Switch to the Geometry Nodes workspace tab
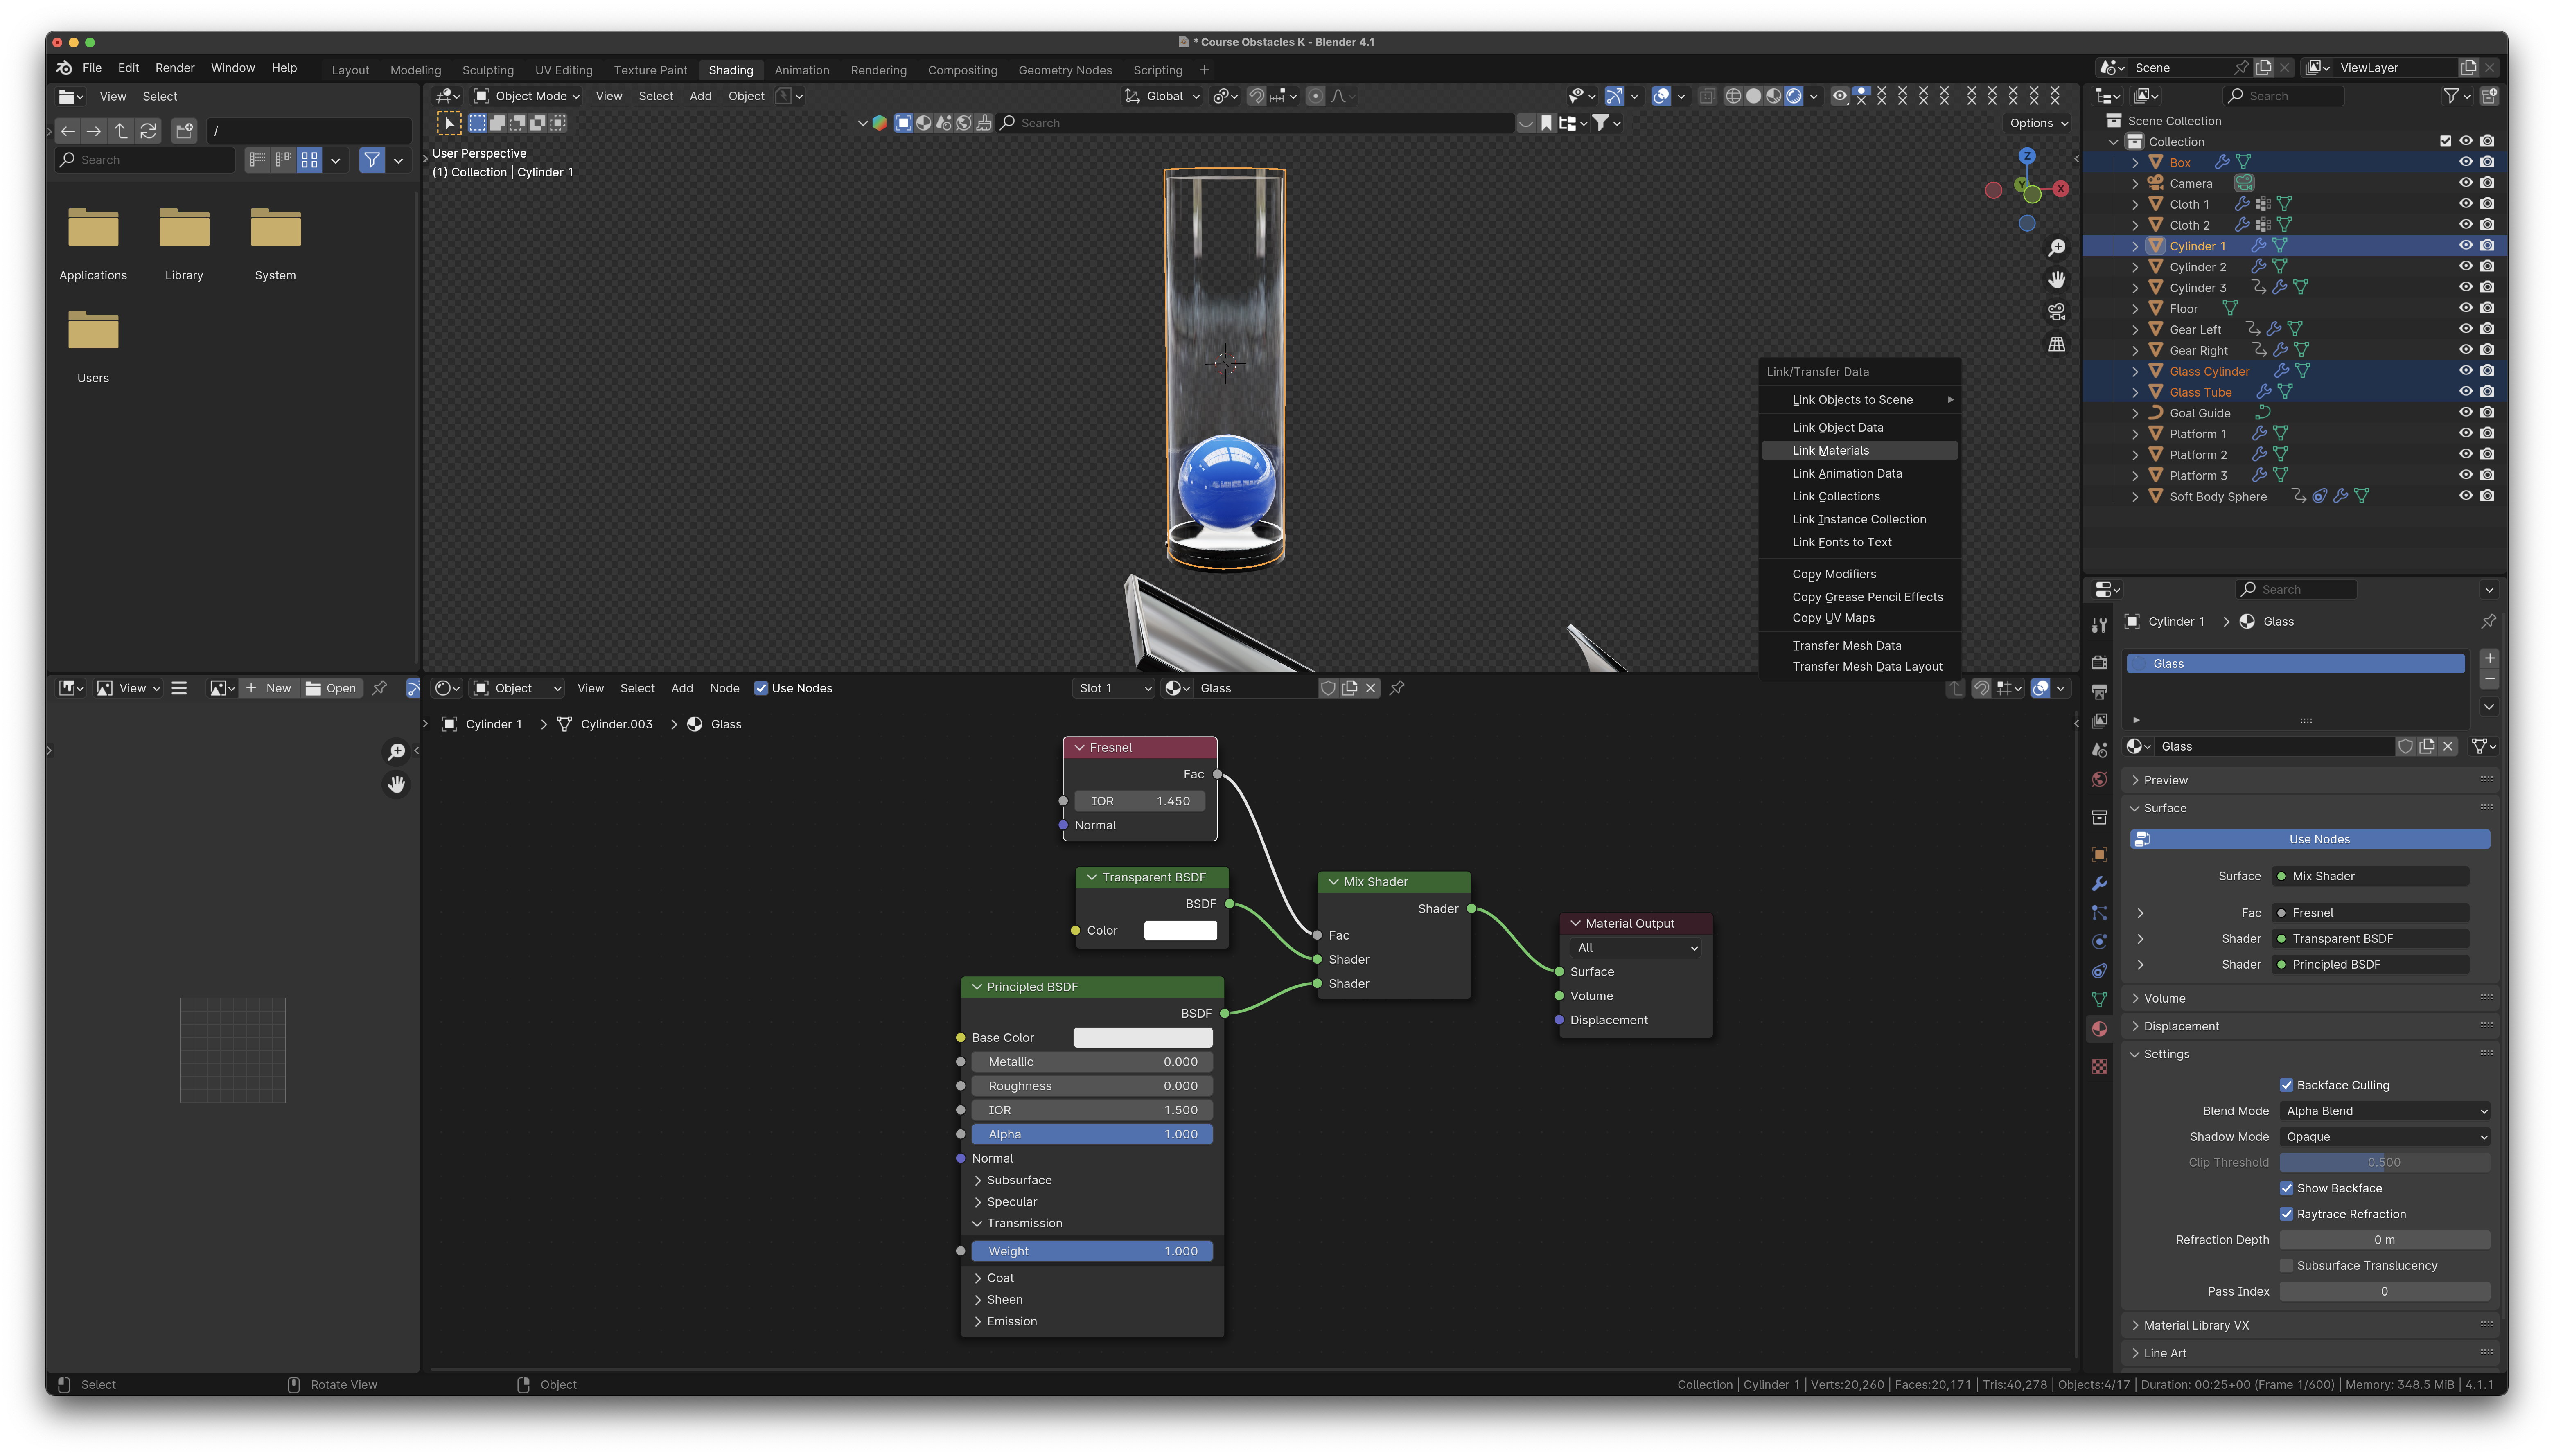 tap(1065, 70)
